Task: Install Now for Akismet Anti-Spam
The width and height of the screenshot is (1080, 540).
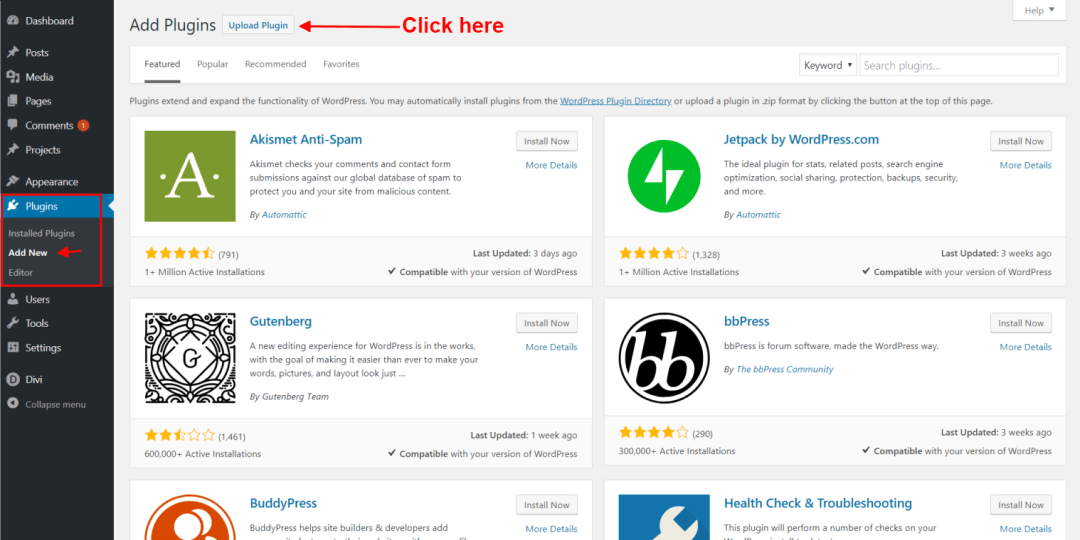Action: [547, 141]
